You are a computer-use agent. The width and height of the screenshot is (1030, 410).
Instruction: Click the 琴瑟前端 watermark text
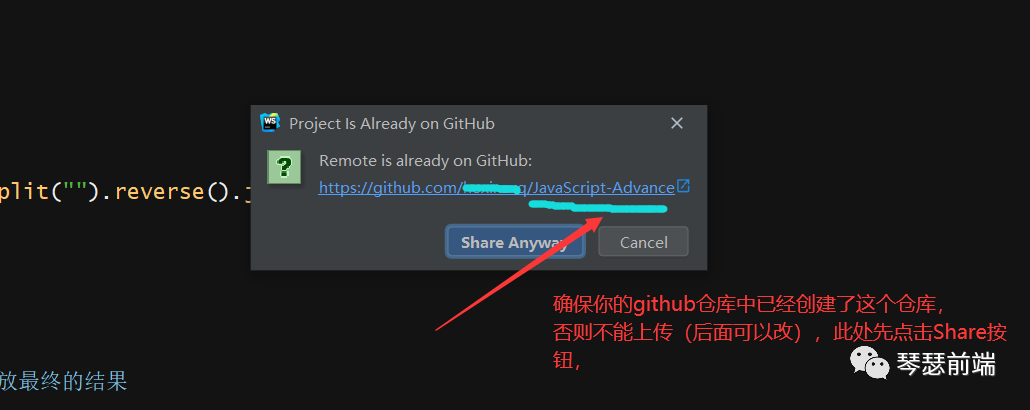tap(946, 364)
